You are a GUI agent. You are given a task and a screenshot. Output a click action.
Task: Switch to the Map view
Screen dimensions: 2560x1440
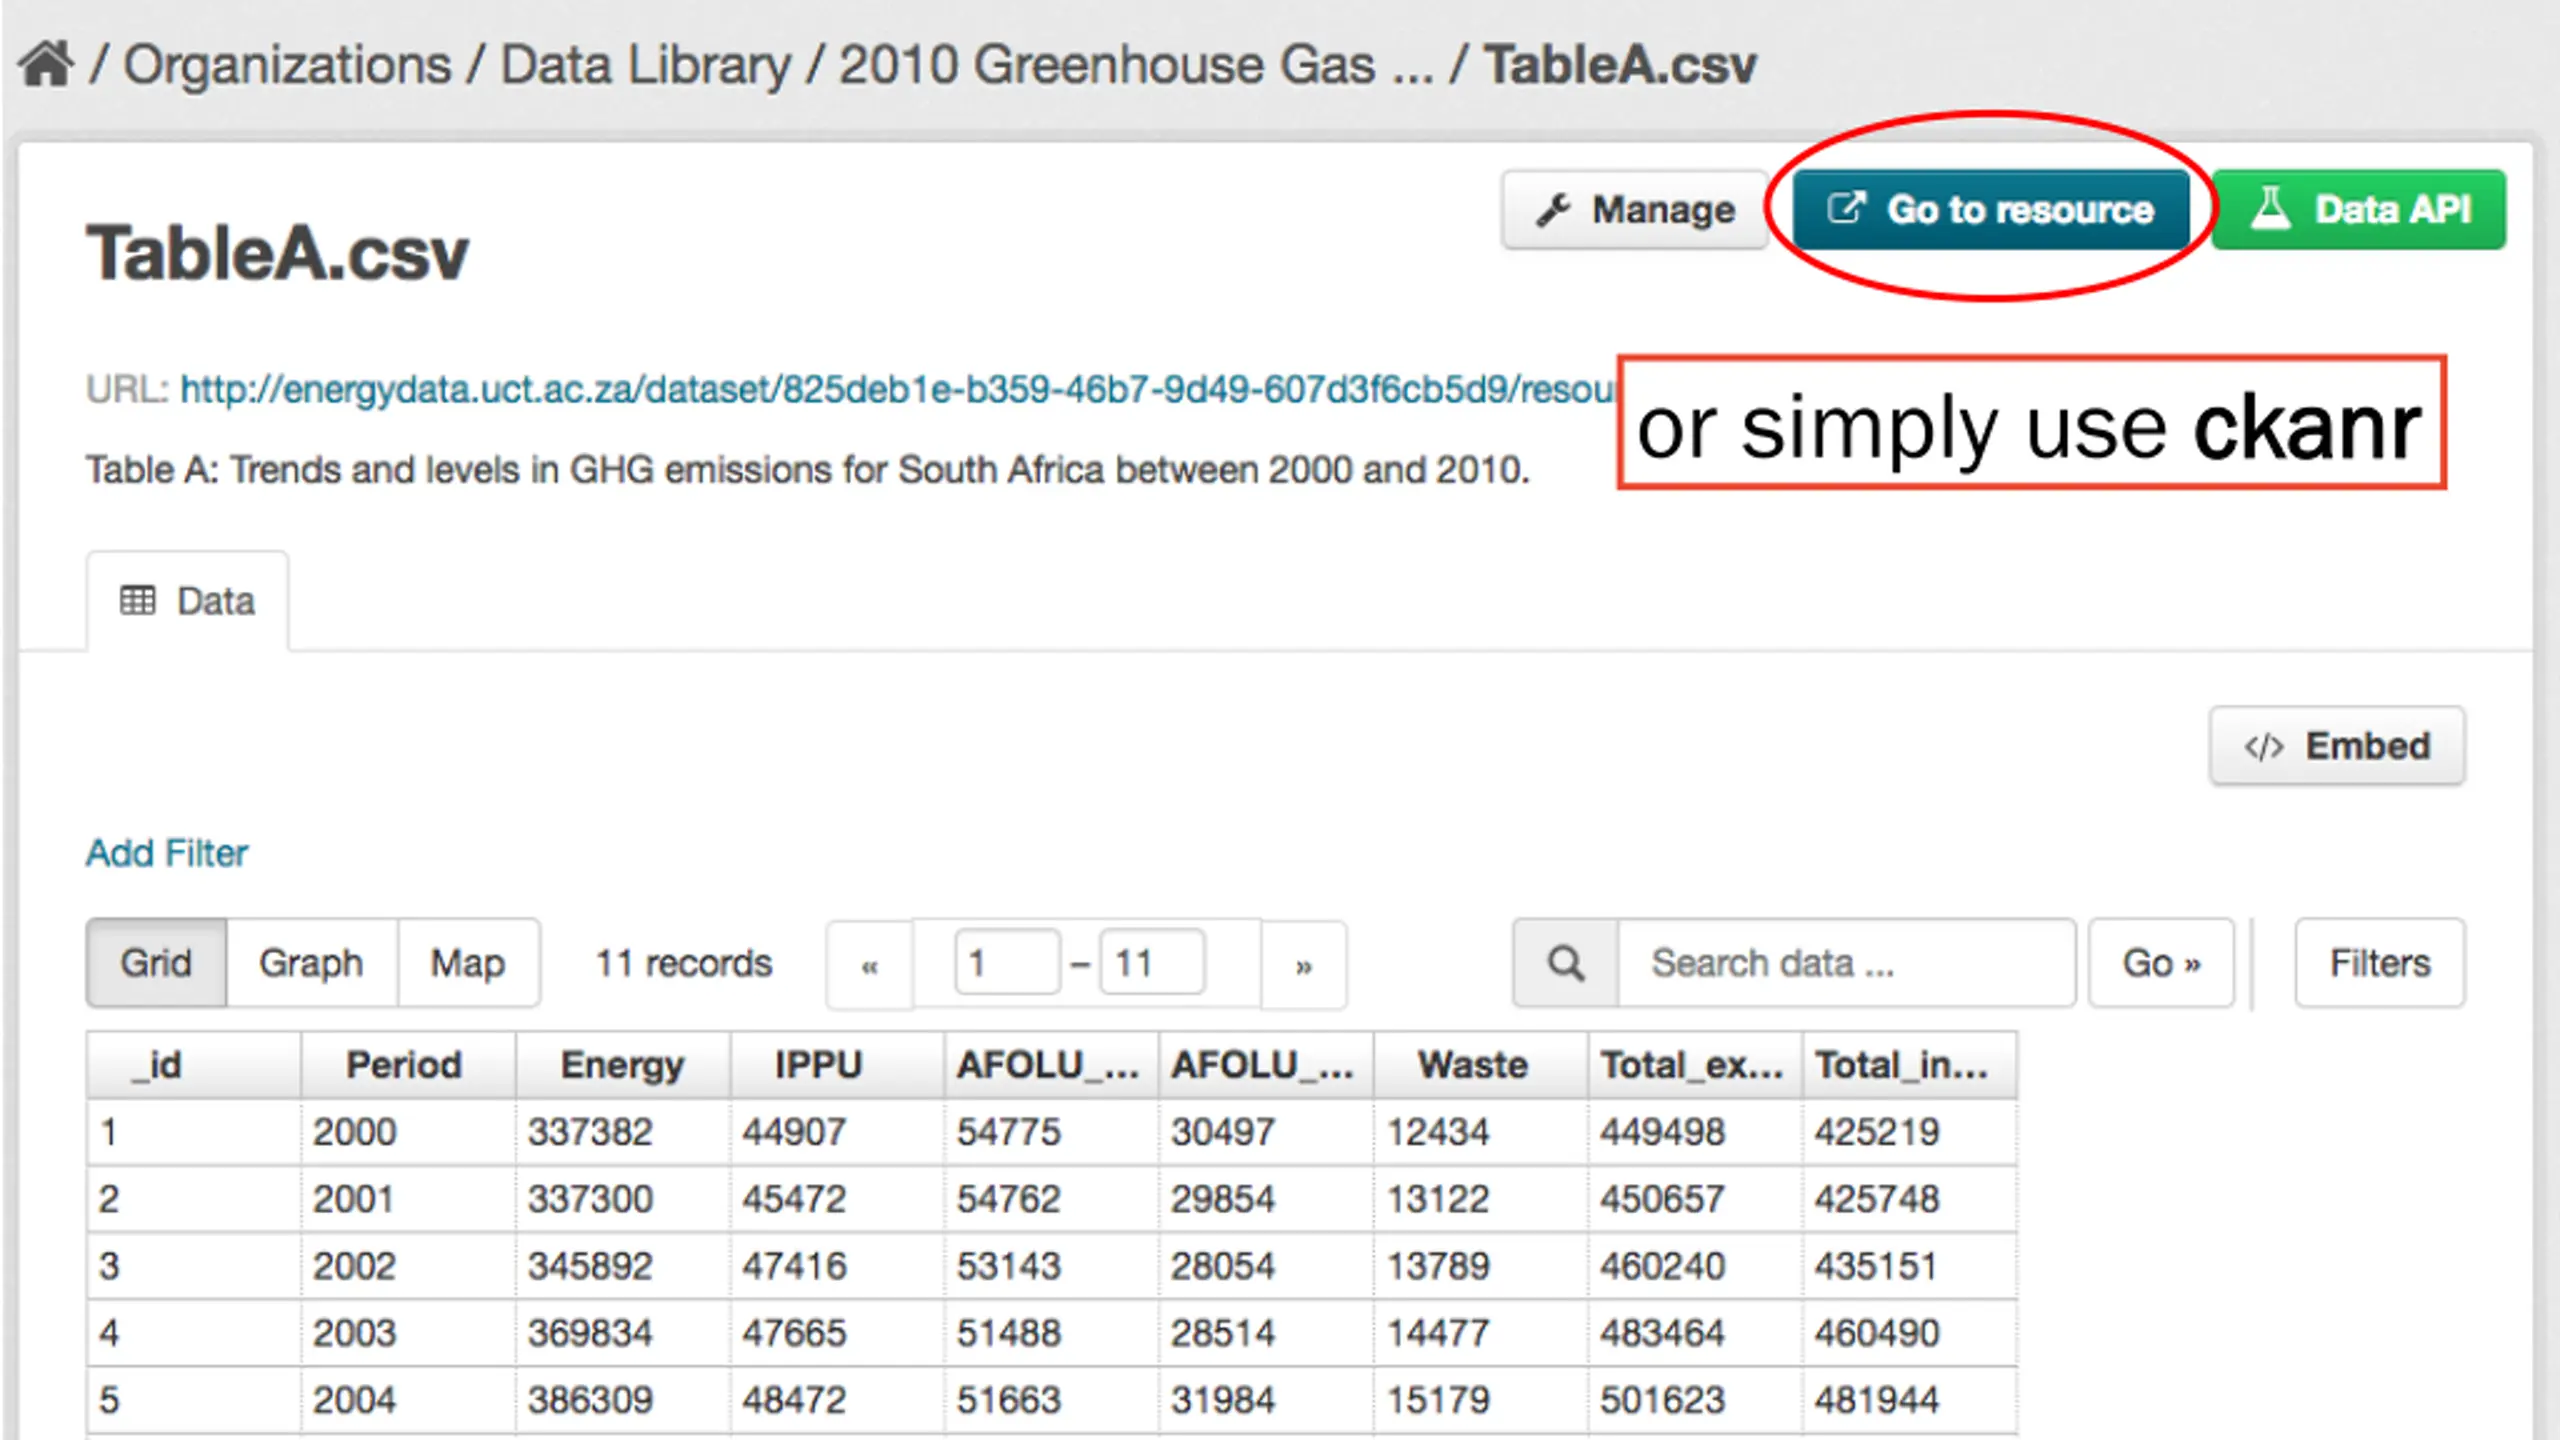point(468,963)
